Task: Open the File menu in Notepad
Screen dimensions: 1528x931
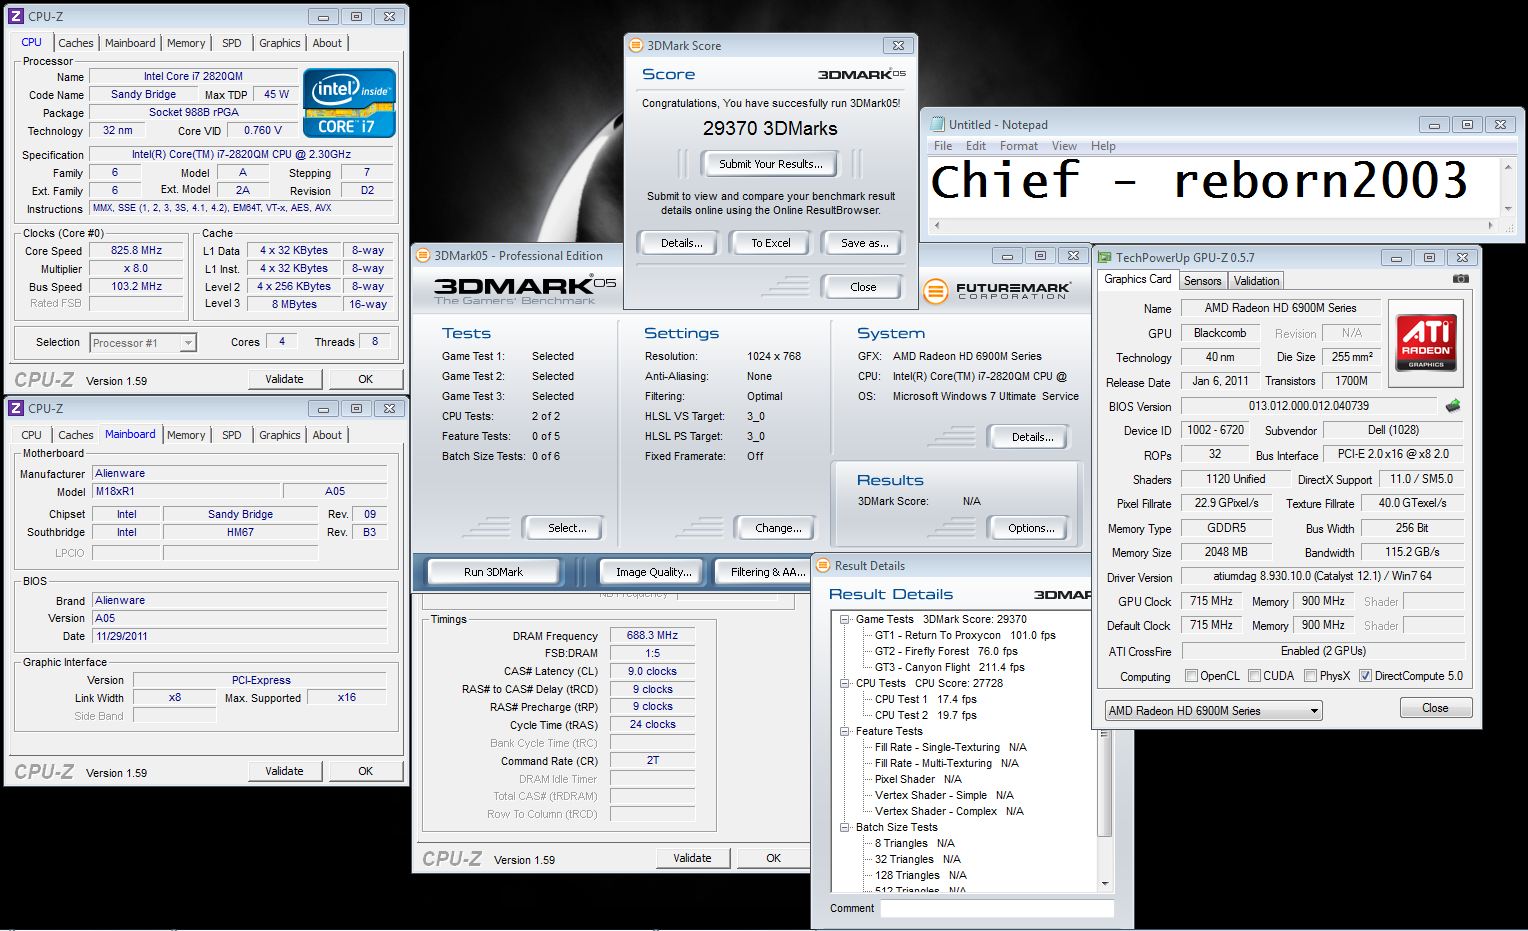Action: (942, 146)
